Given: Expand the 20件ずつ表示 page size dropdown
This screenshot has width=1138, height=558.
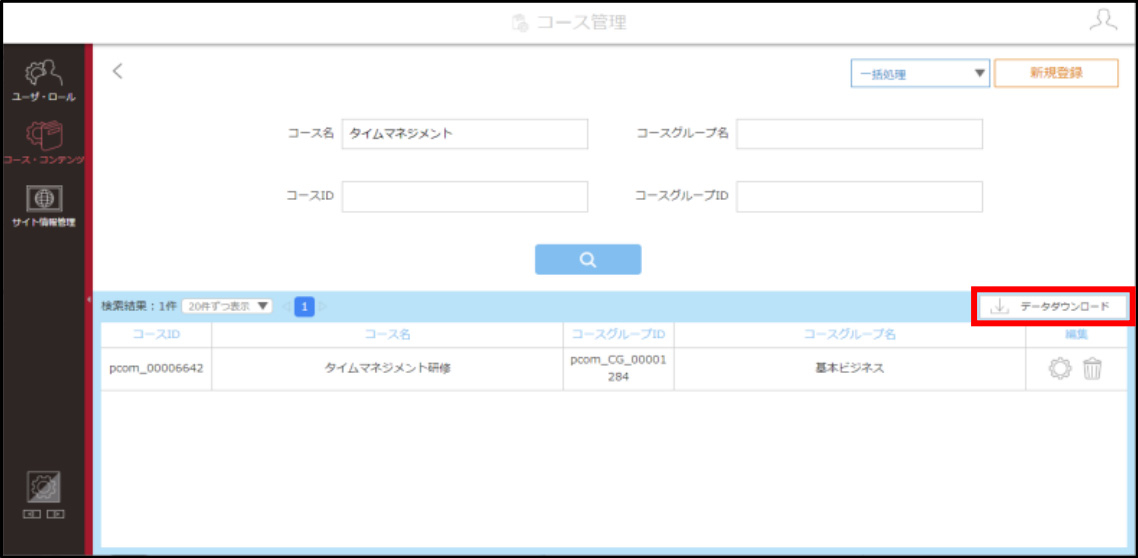Looking at the screenshot, I should click(226, 306).
